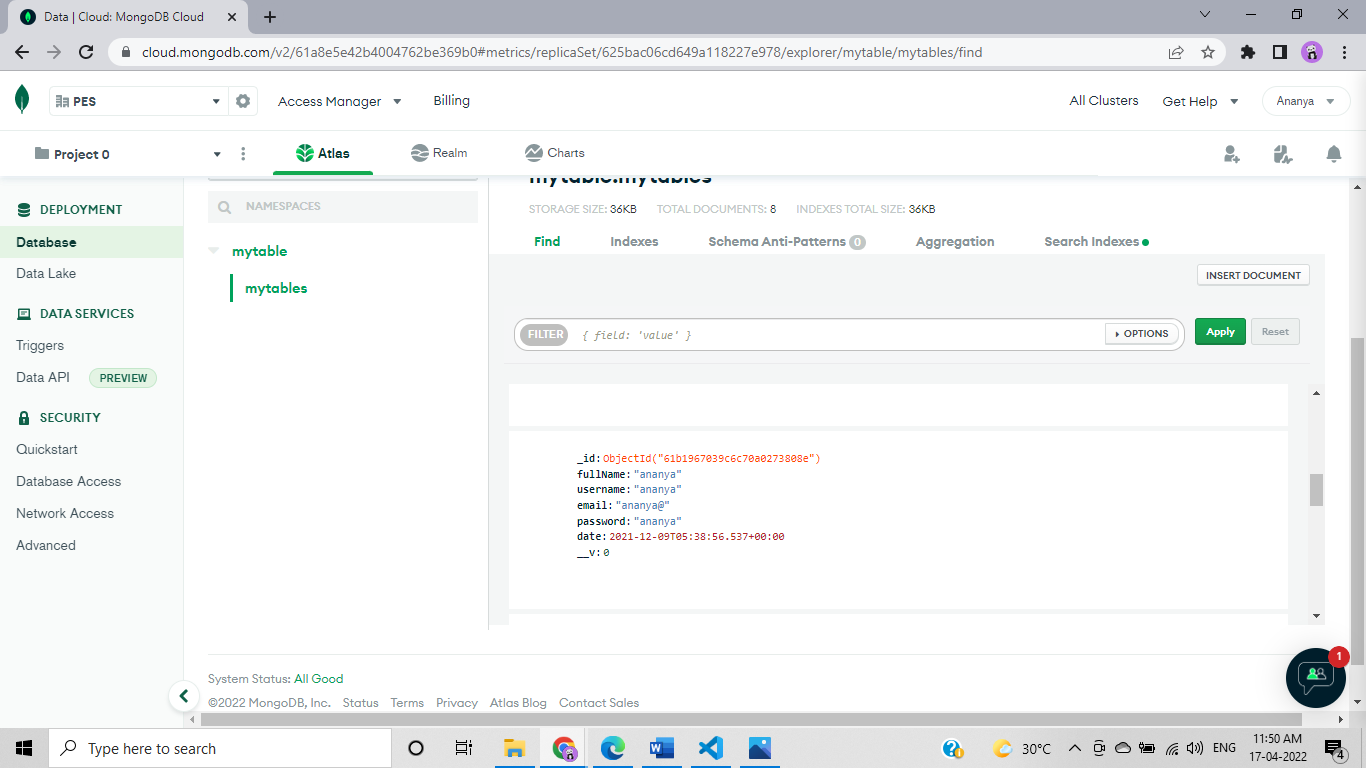Show hidden system tray icons
The image size is (1366, 768).
(x=1075, y=748)
